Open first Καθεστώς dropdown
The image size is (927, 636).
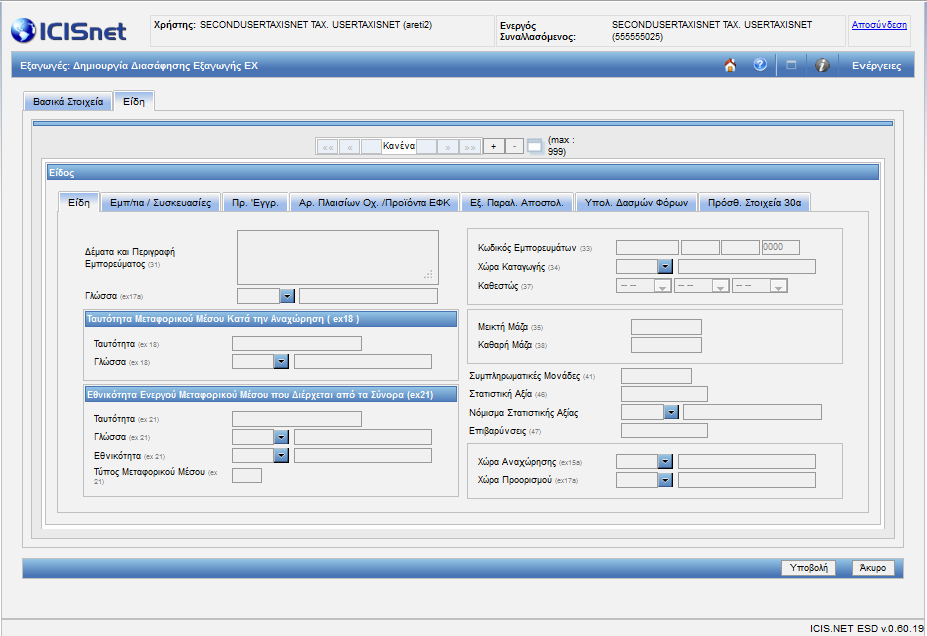pyautogui.click(x=643, y=286)
